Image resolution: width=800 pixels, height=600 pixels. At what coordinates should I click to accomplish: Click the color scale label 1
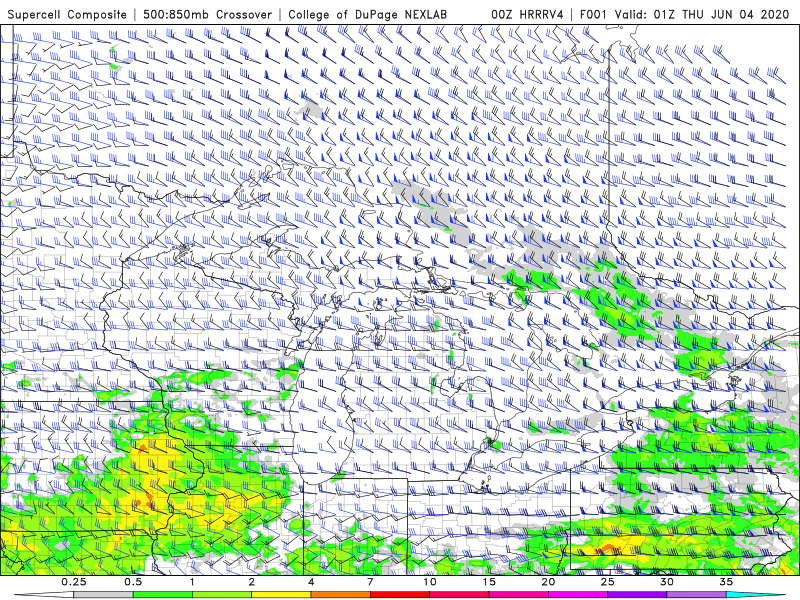point(192,582)
